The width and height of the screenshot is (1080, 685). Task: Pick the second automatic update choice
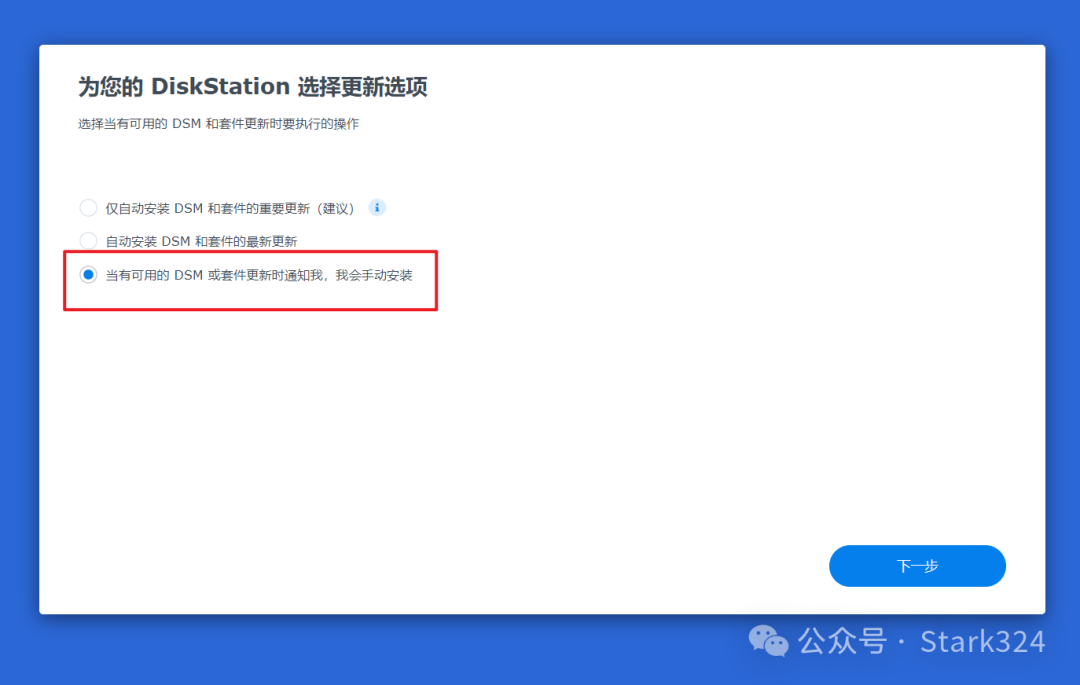coord(88,240)
